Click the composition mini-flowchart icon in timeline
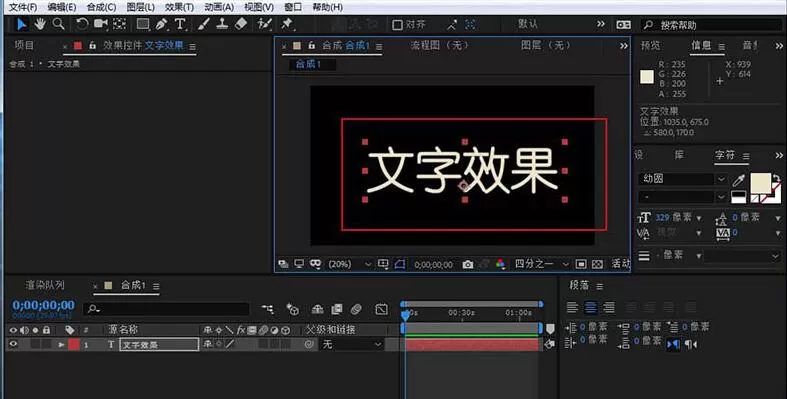The image size is (787, 399). click(268, 309)
